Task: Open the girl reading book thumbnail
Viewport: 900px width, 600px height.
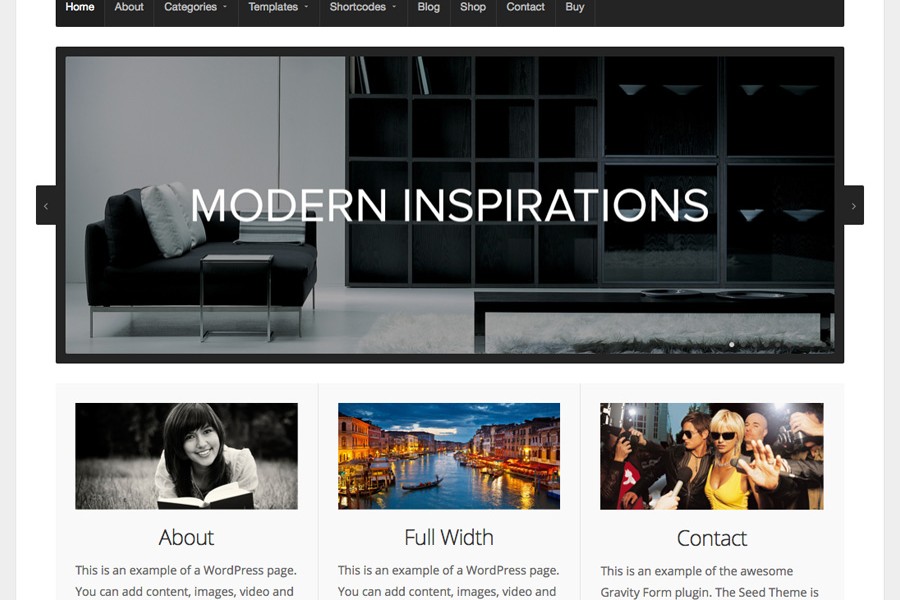Action: [x=187, y=456]
